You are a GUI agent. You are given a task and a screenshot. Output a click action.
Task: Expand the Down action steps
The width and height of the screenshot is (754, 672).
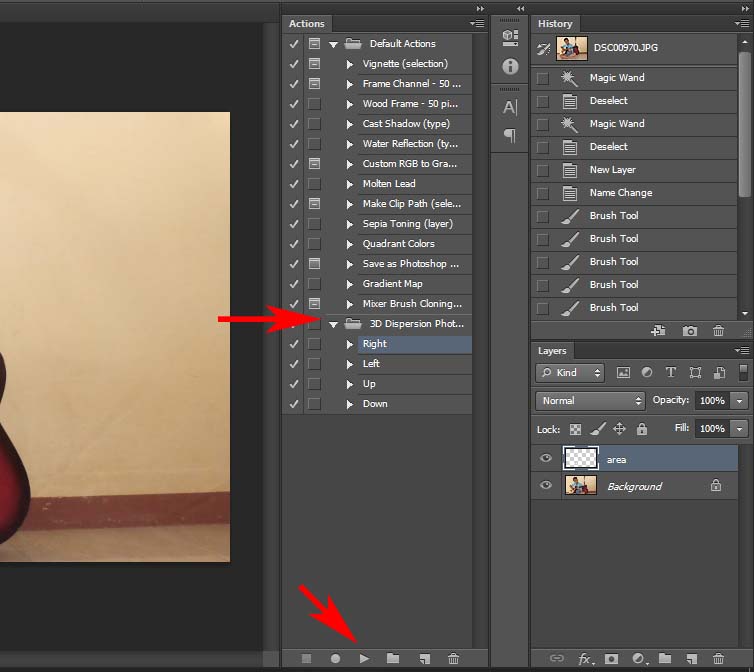point(350,404)
